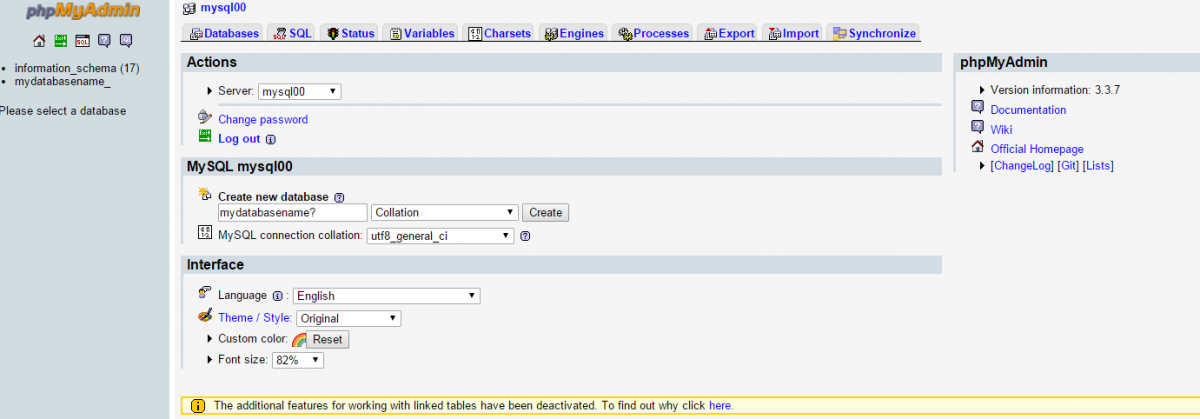Switch to the Engines tab
The width and height of the screenshot is (1200, 419).
point(574,33)
